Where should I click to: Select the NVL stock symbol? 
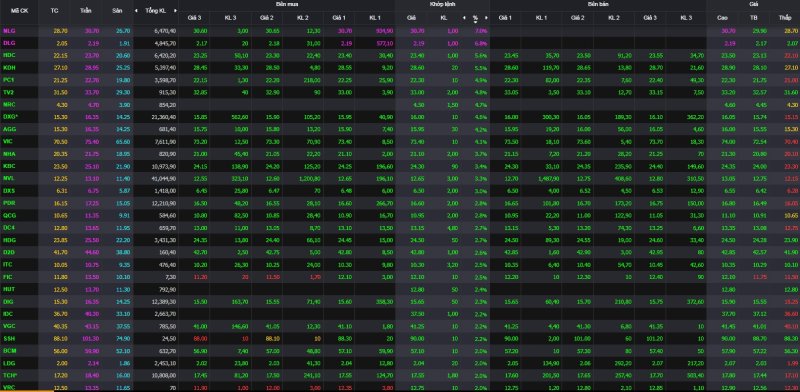coord(8,179)
